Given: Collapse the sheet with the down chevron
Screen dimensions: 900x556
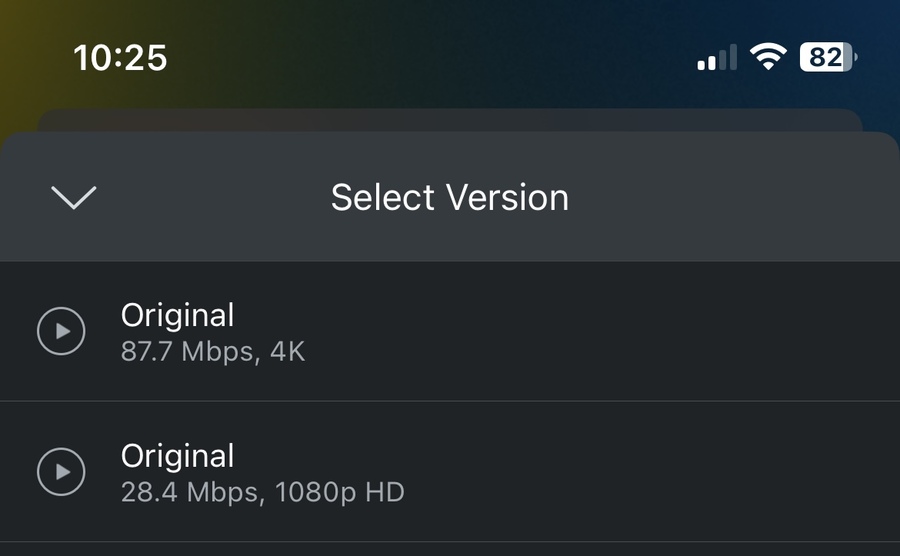Looking at the screenshot, I should (x=74, y=197).
